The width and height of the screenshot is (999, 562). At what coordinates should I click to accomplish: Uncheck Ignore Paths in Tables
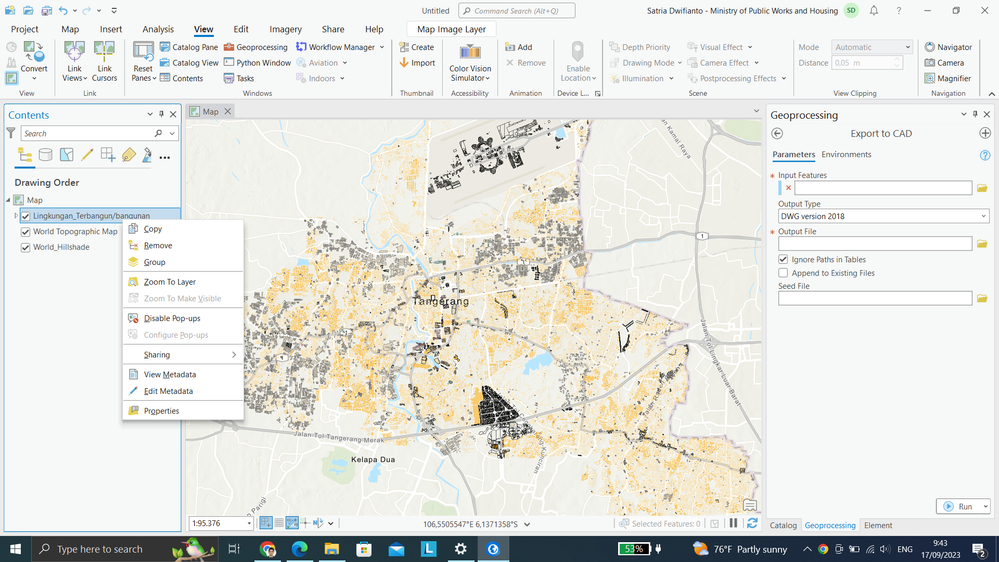(783, 259)
